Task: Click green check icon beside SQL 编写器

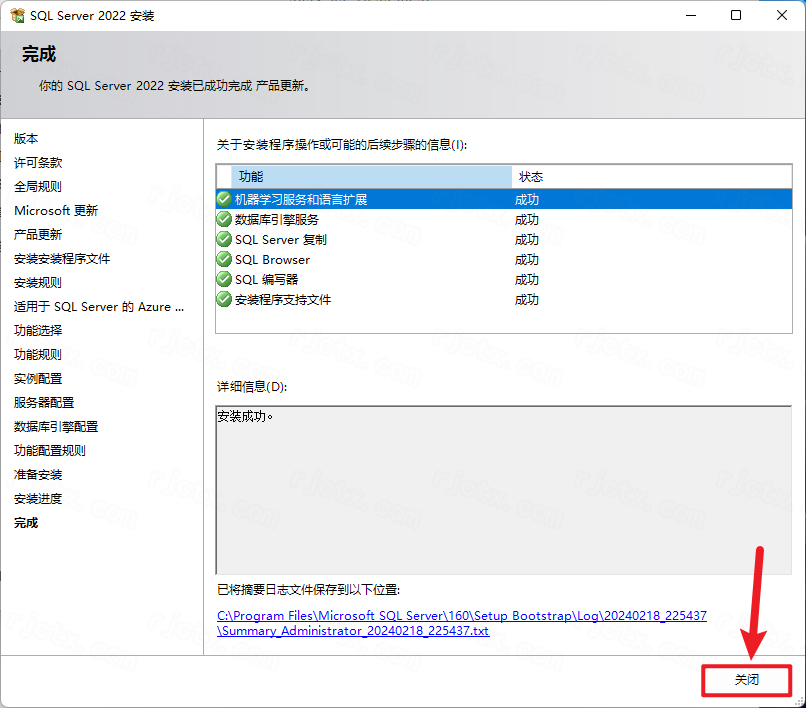Action: point(224,279)
